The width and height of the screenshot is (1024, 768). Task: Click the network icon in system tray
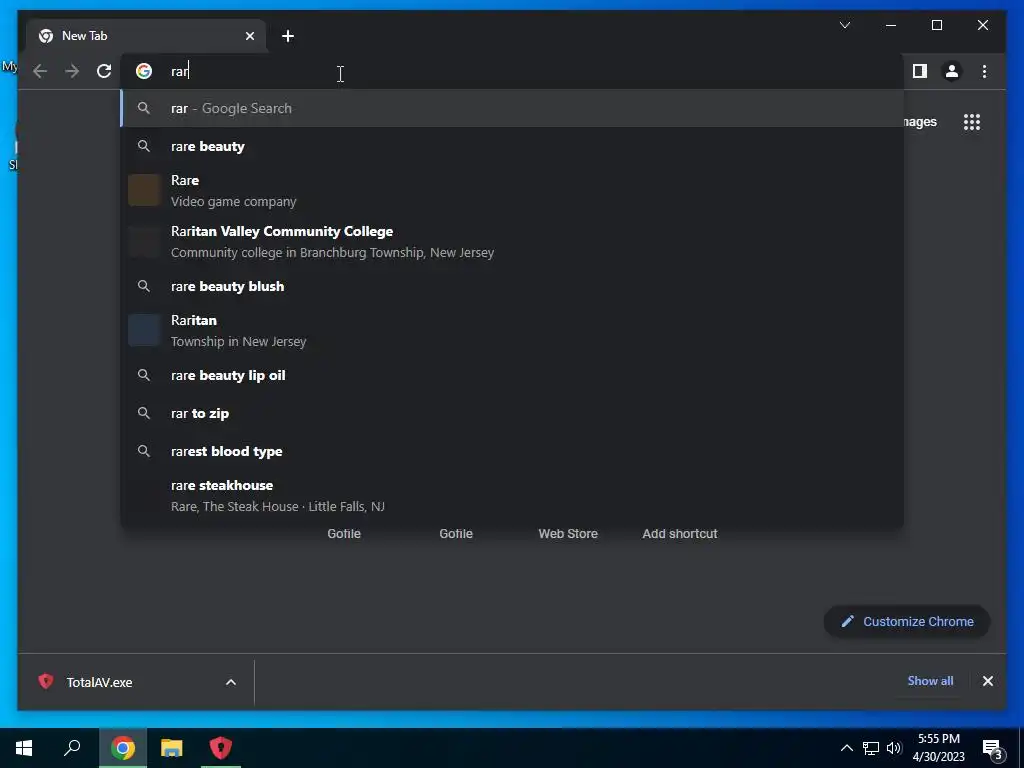(x=871, y=748)
